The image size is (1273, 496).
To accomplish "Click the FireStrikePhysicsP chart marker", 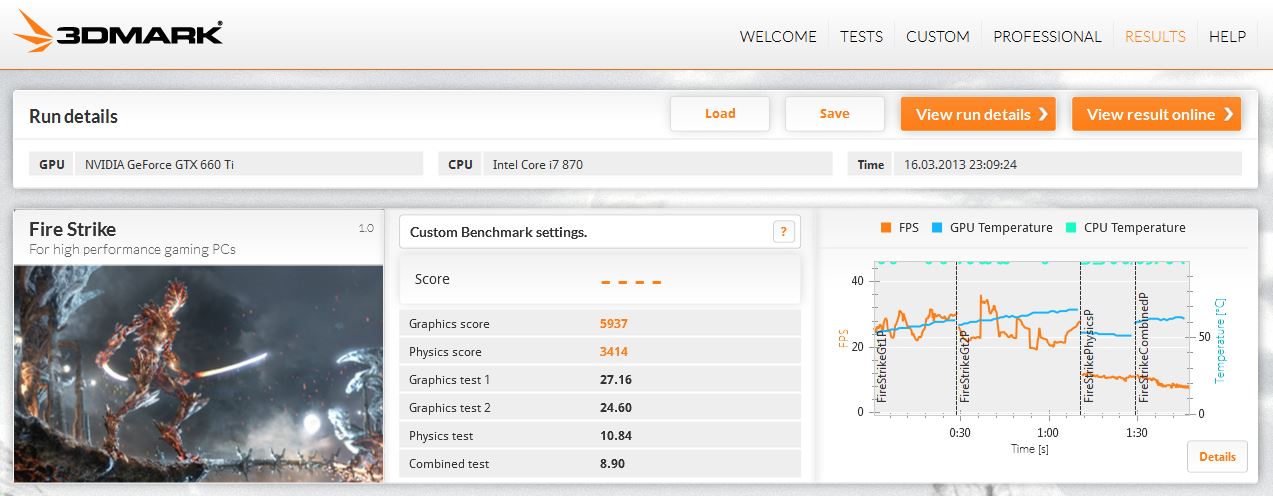I will (1089, 355).
